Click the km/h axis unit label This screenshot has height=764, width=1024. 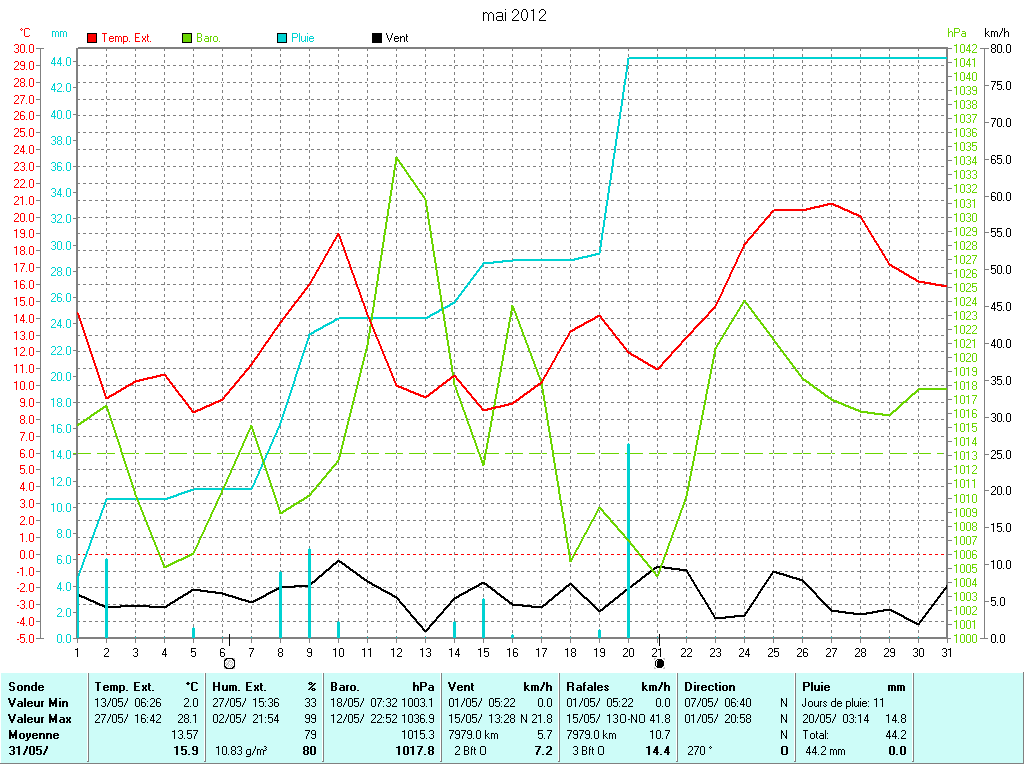click(997, 33)
